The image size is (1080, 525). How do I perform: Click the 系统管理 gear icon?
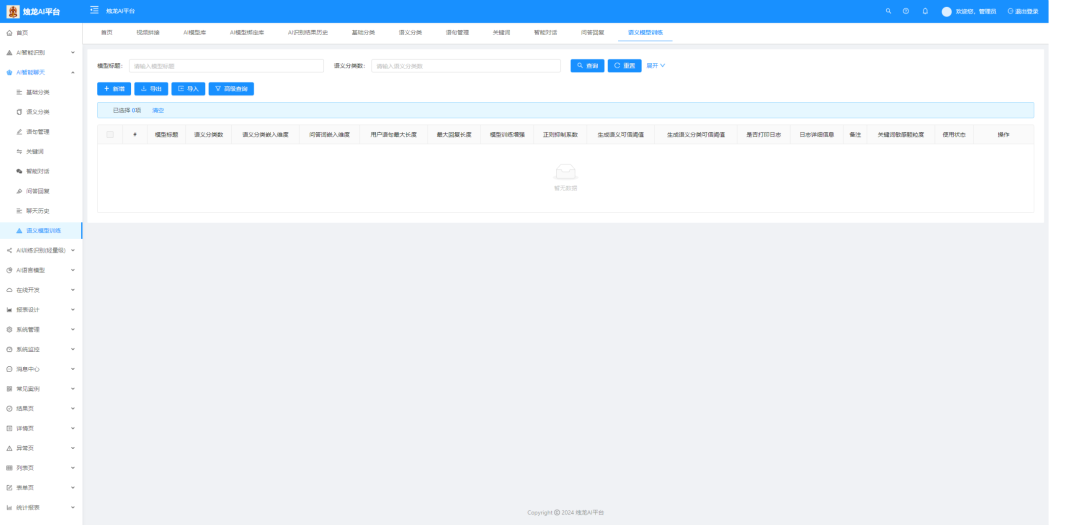point(9,329)
